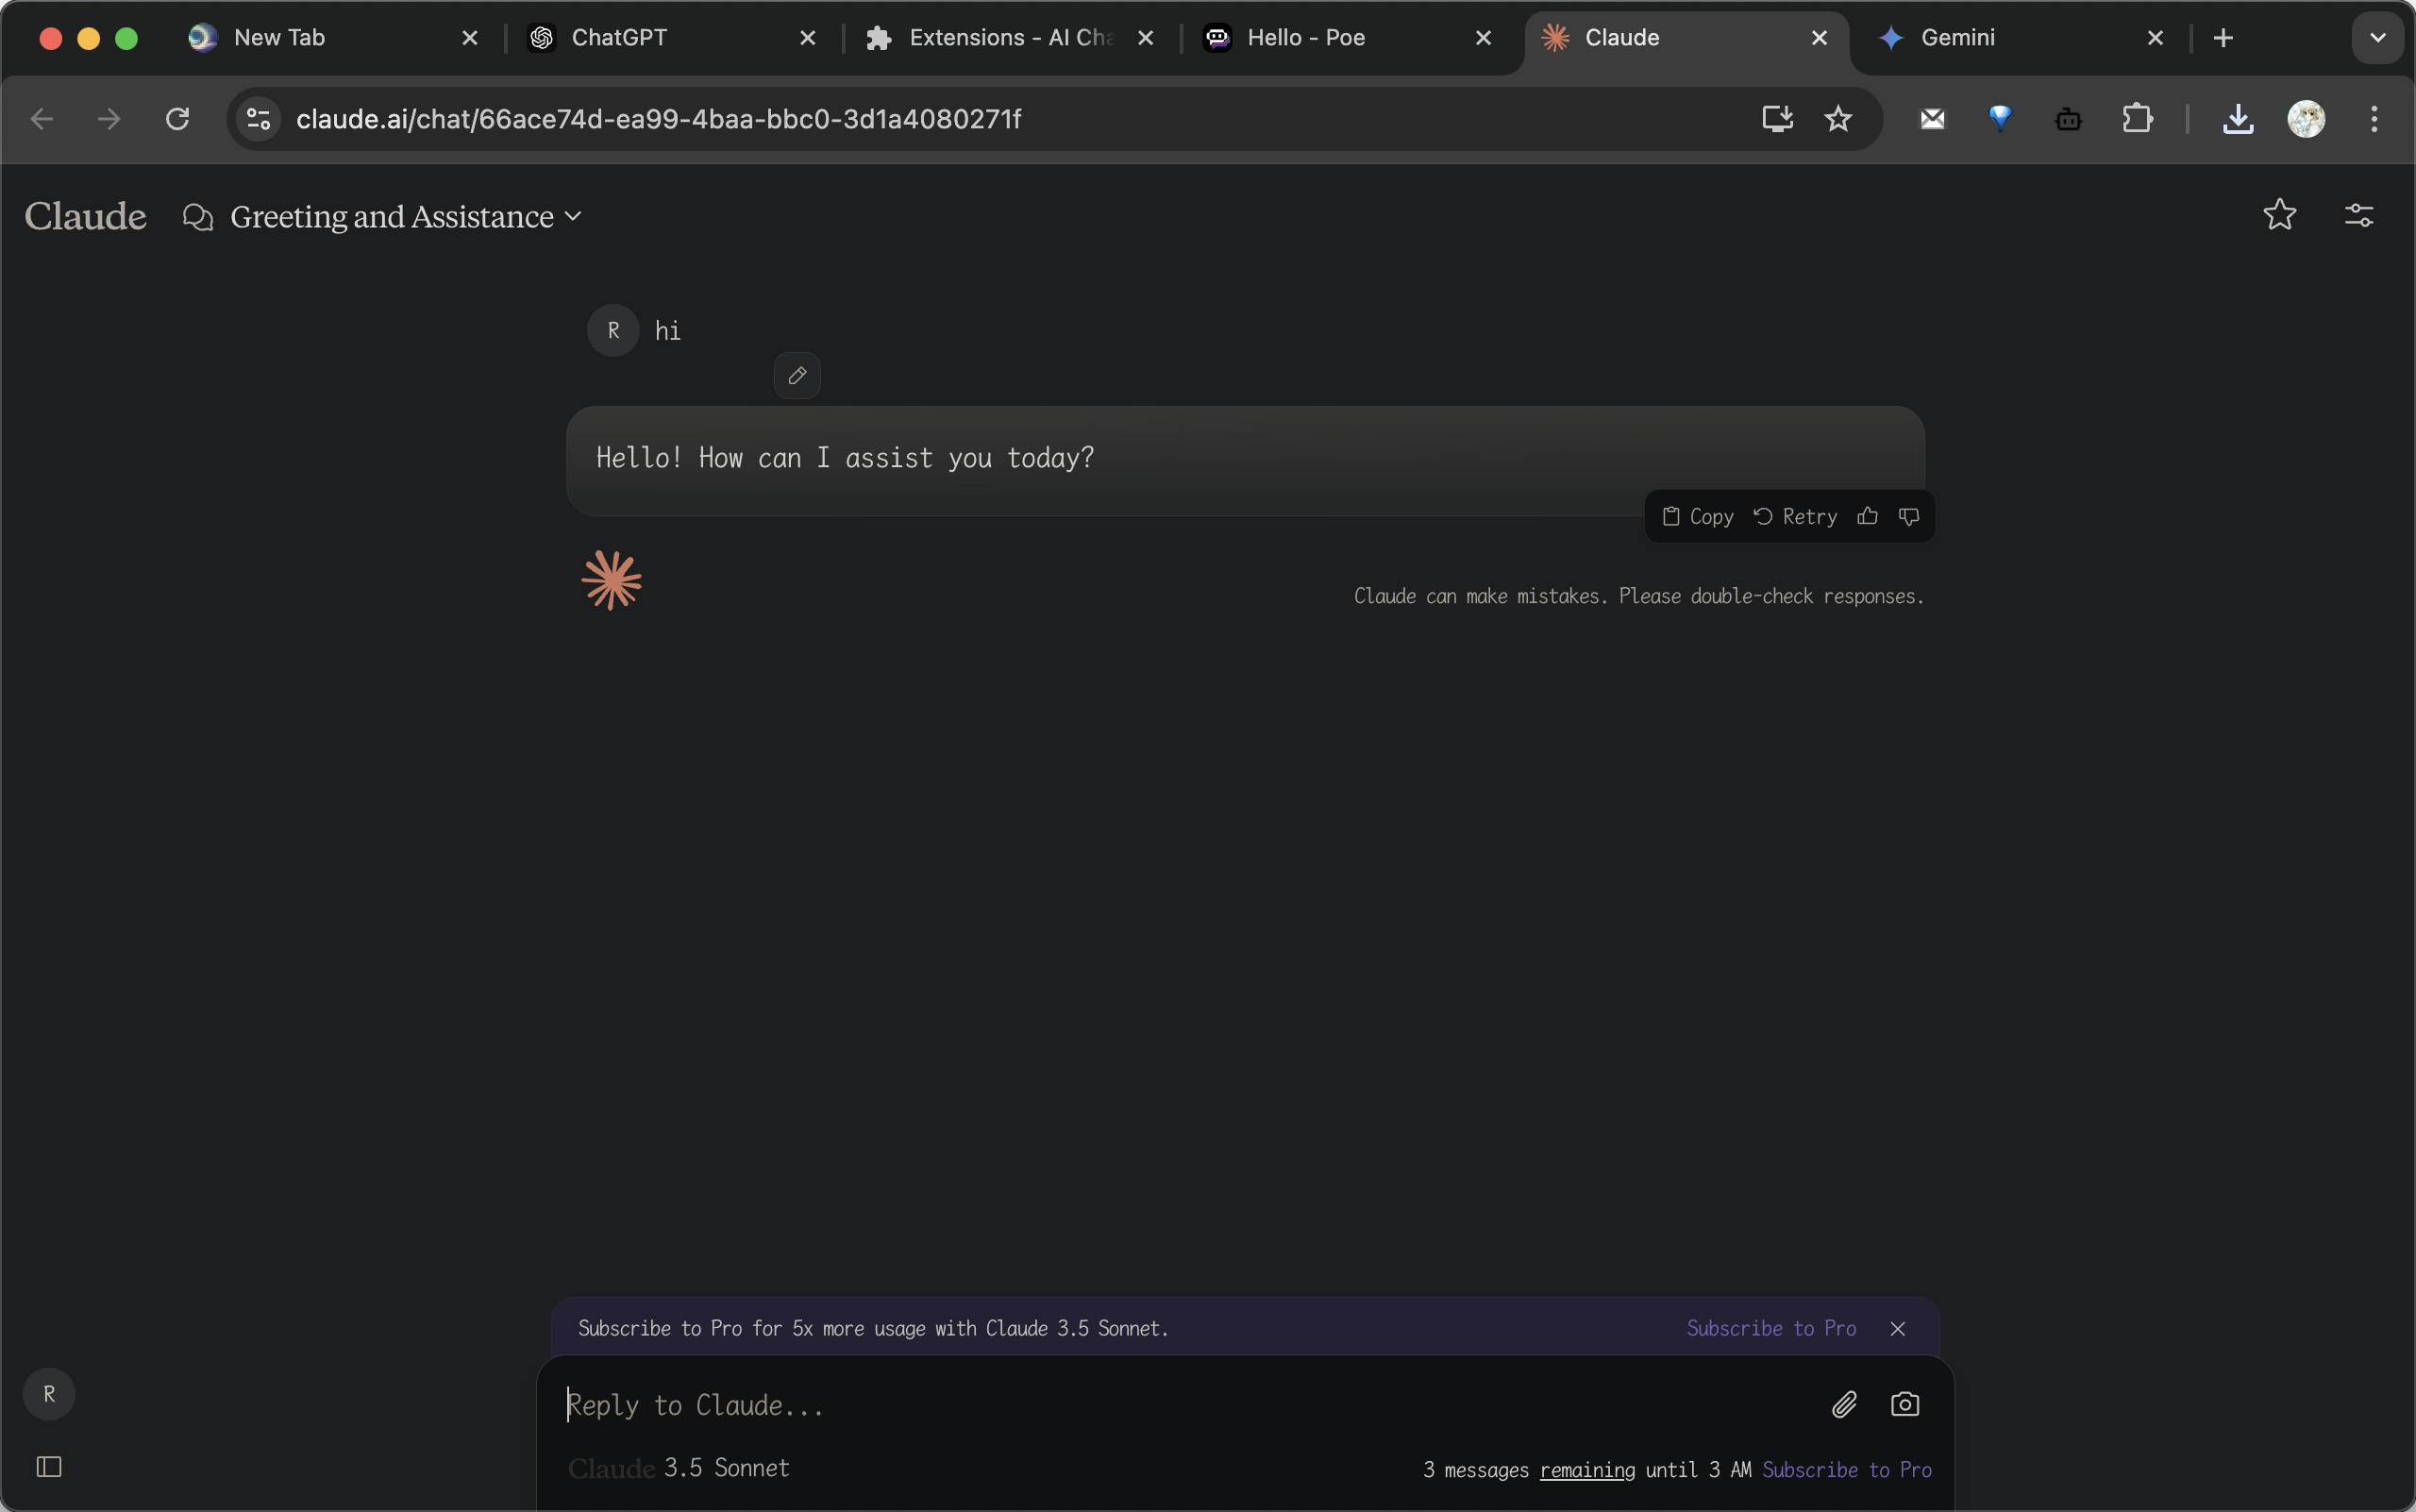Bookmark this page in address bar

pyautogui.click(x=1838, y=119)
